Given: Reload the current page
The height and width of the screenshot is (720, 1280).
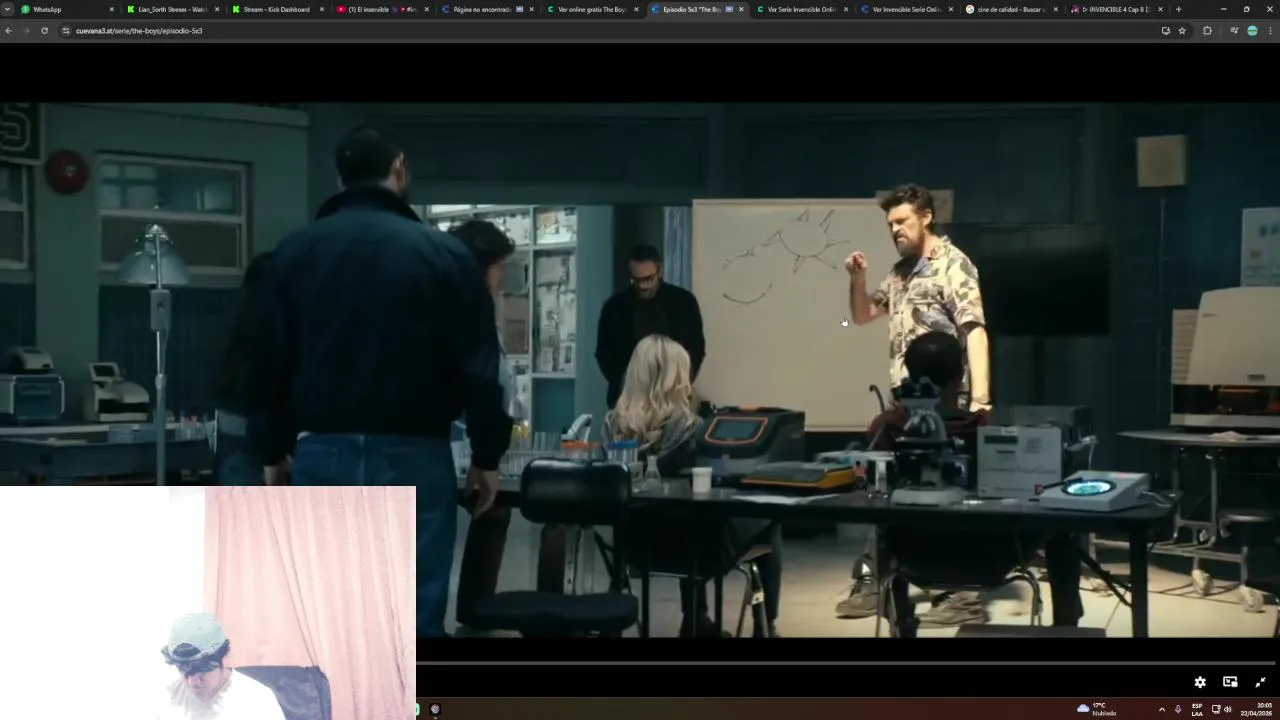Looking at the screenshot, I should point(44,31).
